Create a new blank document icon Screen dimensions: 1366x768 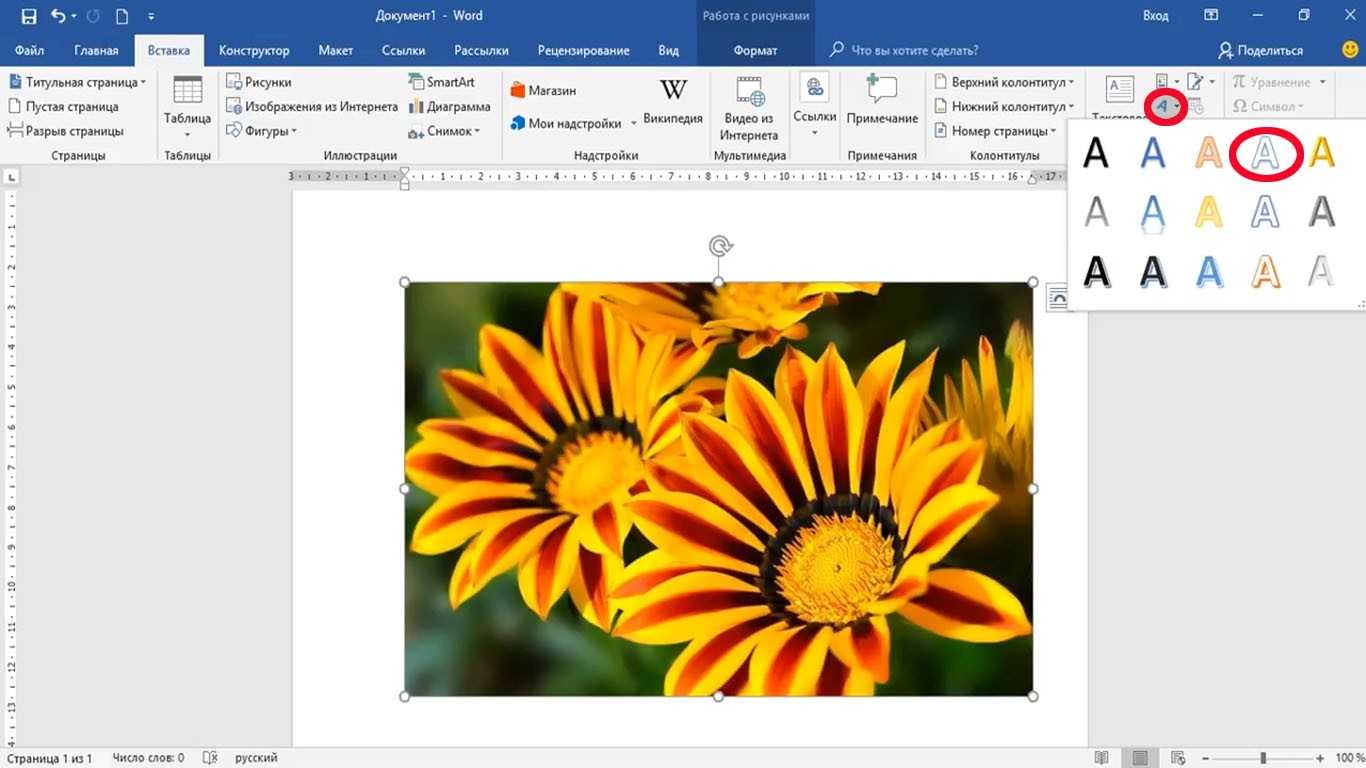coord(122,16)
